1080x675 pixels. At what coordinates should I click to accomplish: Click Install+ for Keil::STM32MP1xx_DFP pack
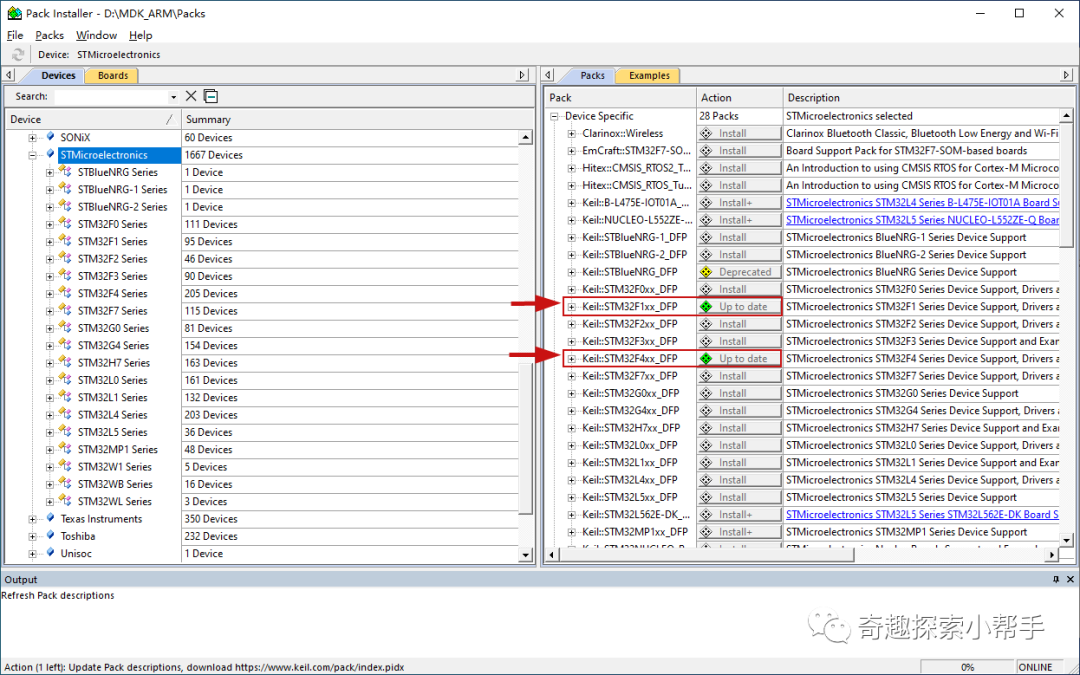point(739,532)
